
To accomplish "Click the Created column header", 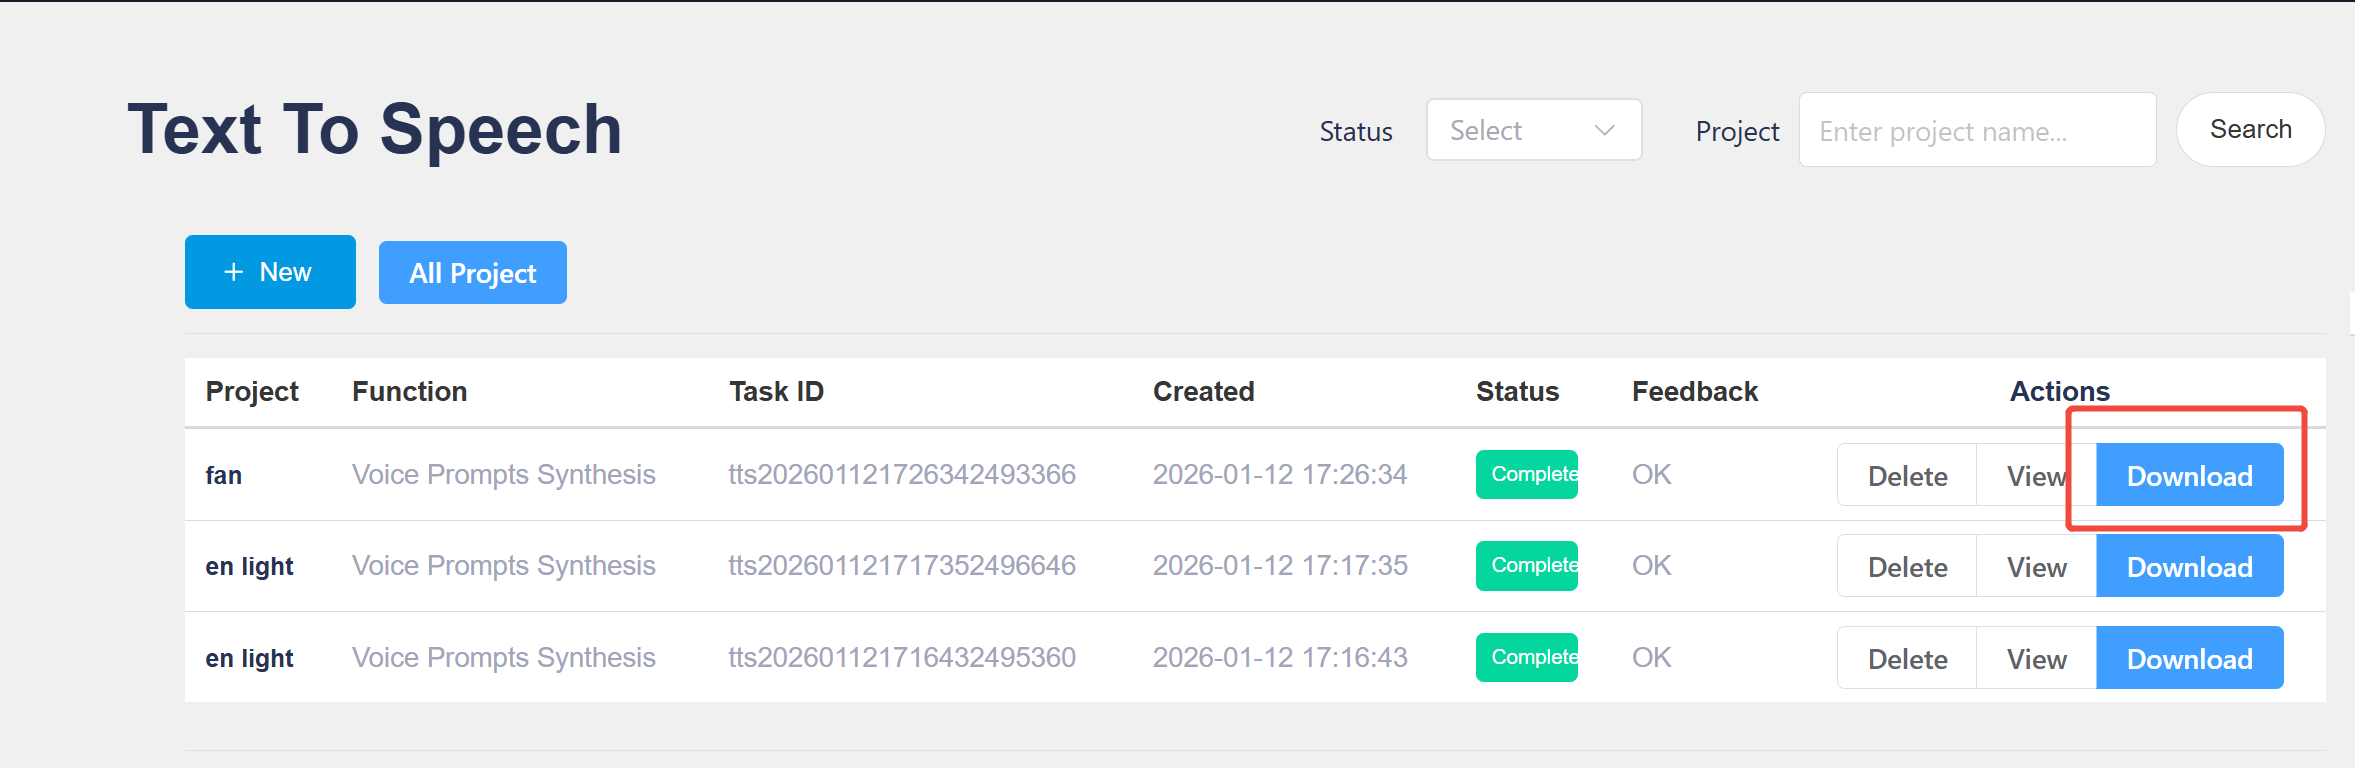I will pos(1203,391).
